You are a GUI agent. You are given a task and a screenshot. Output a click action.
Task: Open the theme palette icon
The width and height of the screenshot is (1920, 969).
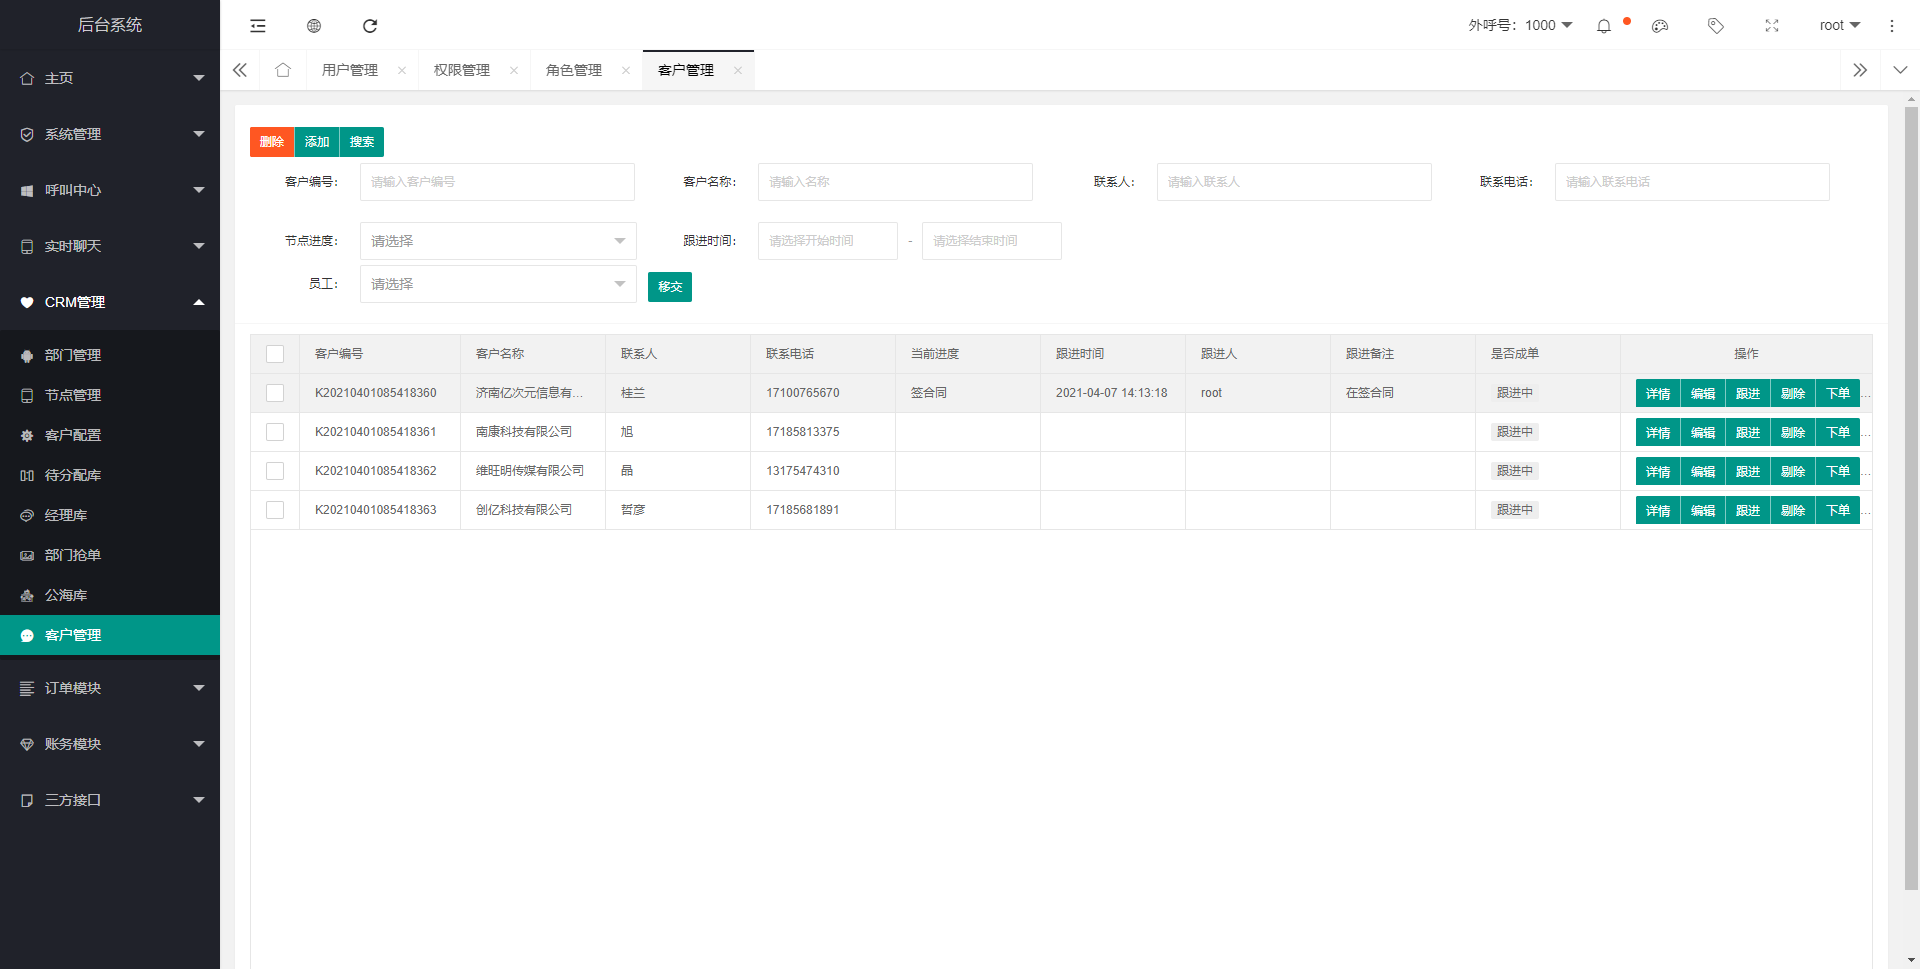[1660, 26]
